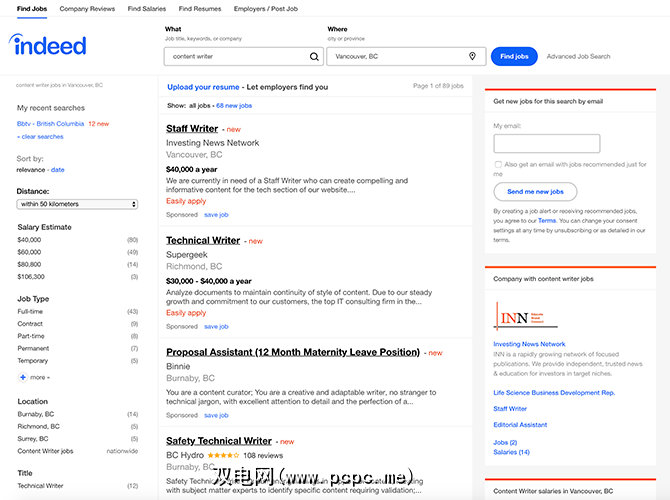Click the My email input field
Screen dimensions: 670x500
[547, 144]
